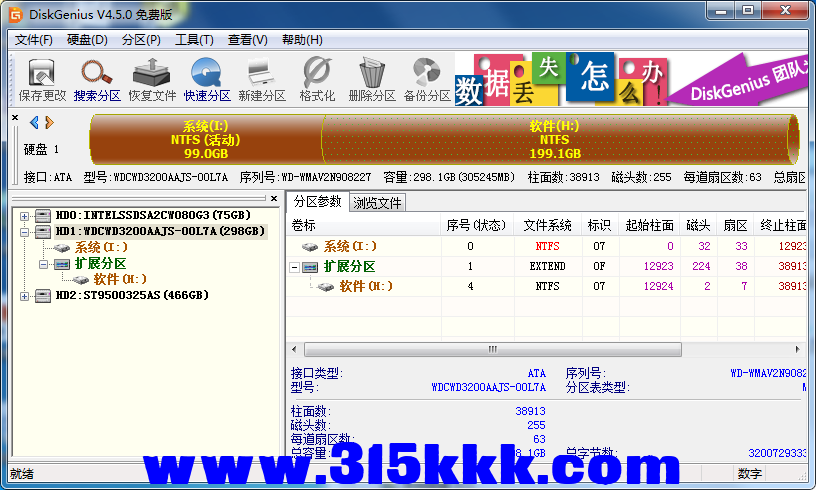Click the table horizontal scrollbar thumb
Viewport: 816px width, 490px height.
point(492,349)
